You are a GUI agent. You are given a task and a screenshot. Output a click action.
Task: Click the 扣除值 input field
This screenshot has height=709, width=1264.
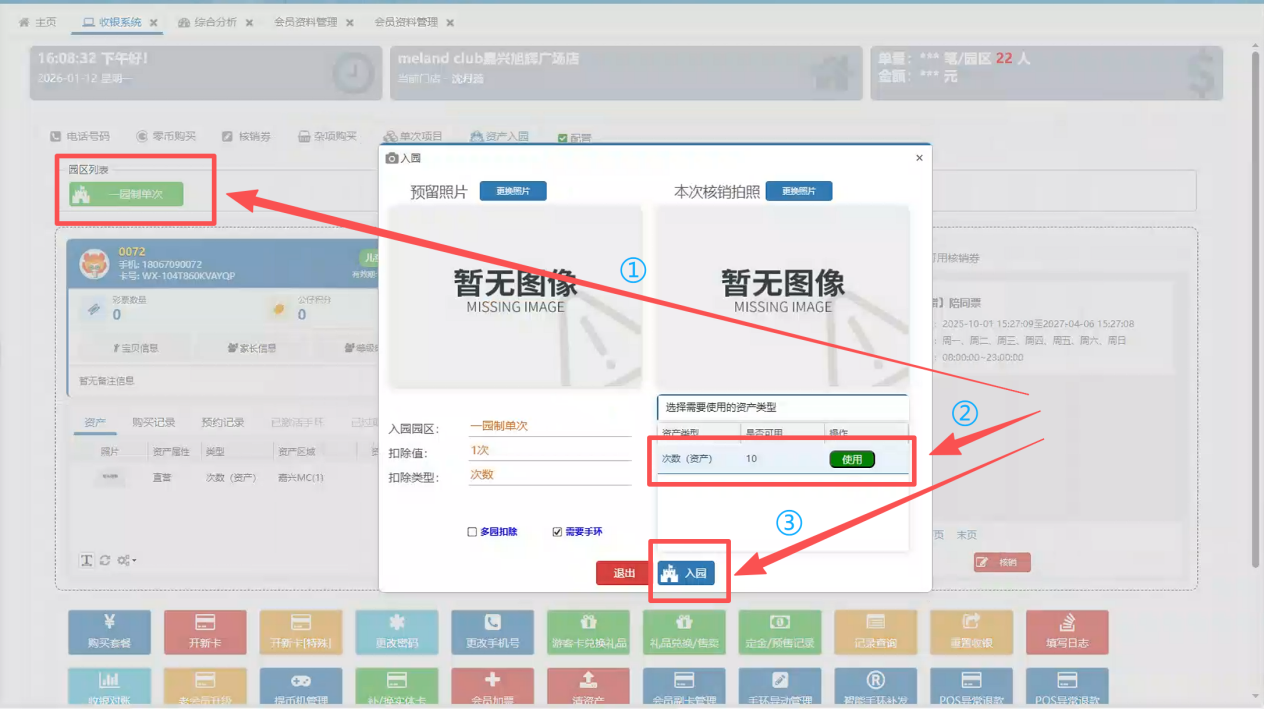550,451
